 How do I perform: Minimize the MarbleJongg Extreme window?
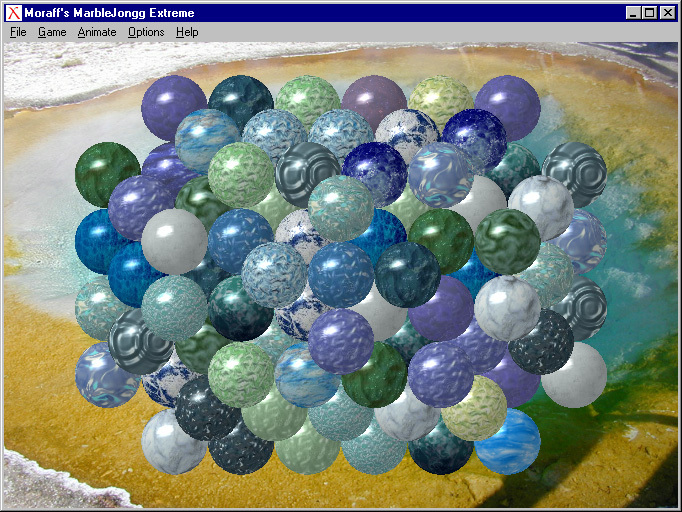(x=634, y=13)
